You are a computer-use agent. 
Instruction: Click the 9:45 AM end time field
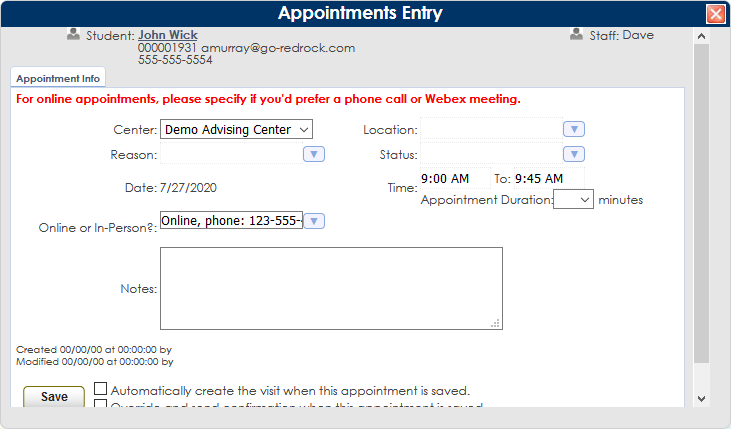[x=549, y=179]
